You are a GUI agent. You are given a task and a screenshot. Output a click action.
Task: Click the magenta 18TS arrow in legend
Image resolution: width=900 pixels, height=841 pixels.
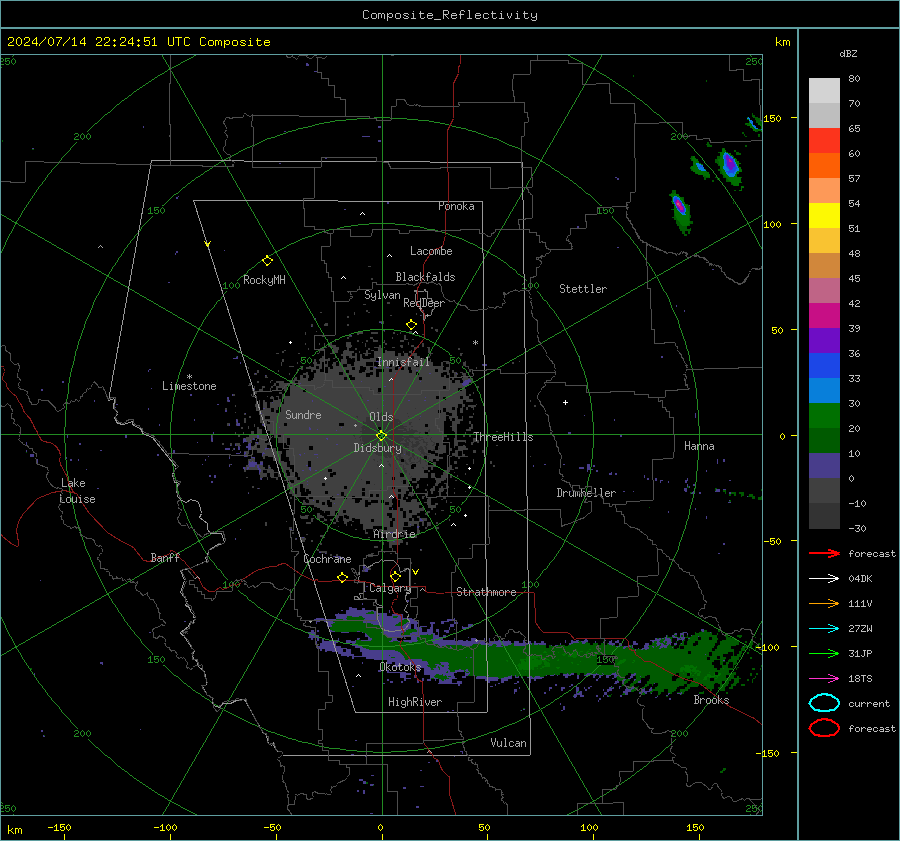[x=824, y=679]
